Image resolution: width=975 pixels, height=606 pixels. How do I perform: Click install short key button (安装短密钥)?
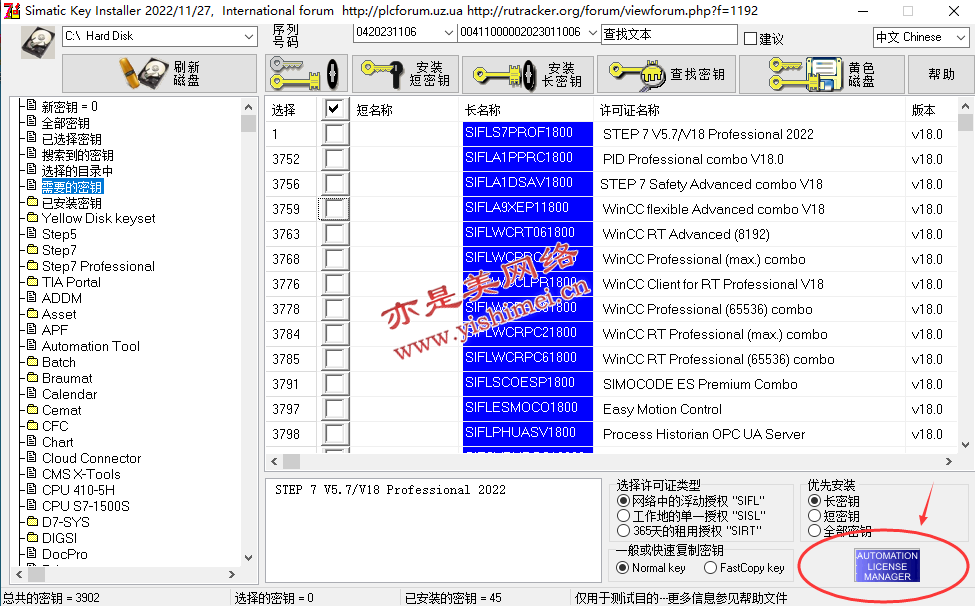coord(405,73)
